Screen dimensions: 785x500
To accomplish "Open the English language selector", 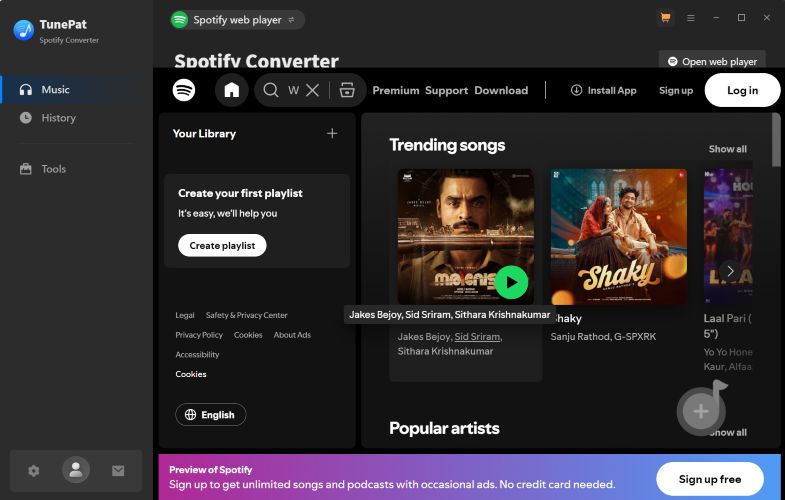I will pyautogui.click(x=210, y=414).
